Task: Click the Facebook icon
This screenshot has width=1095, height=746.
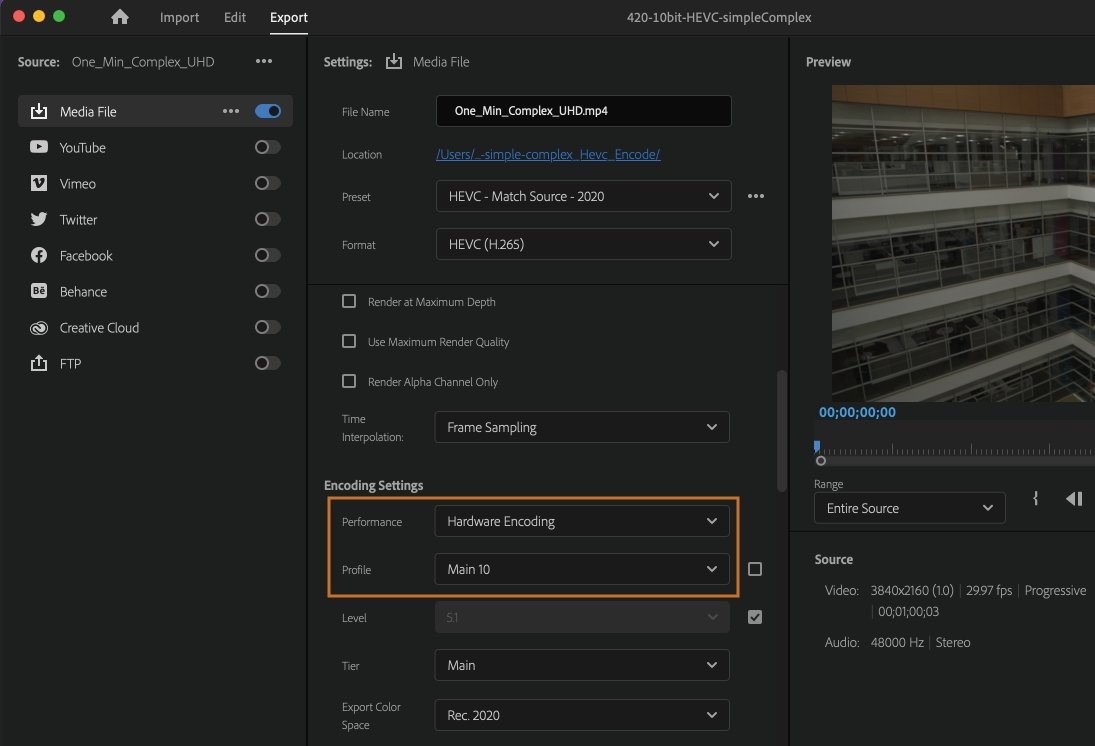Action: tap(39, 255)
